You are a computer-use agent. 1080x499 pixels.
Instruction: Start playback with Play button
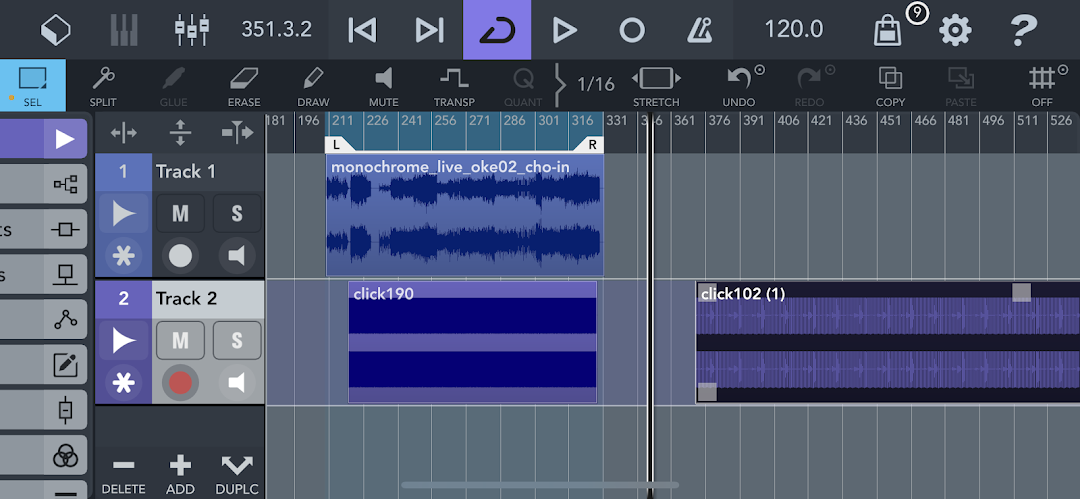564,30
